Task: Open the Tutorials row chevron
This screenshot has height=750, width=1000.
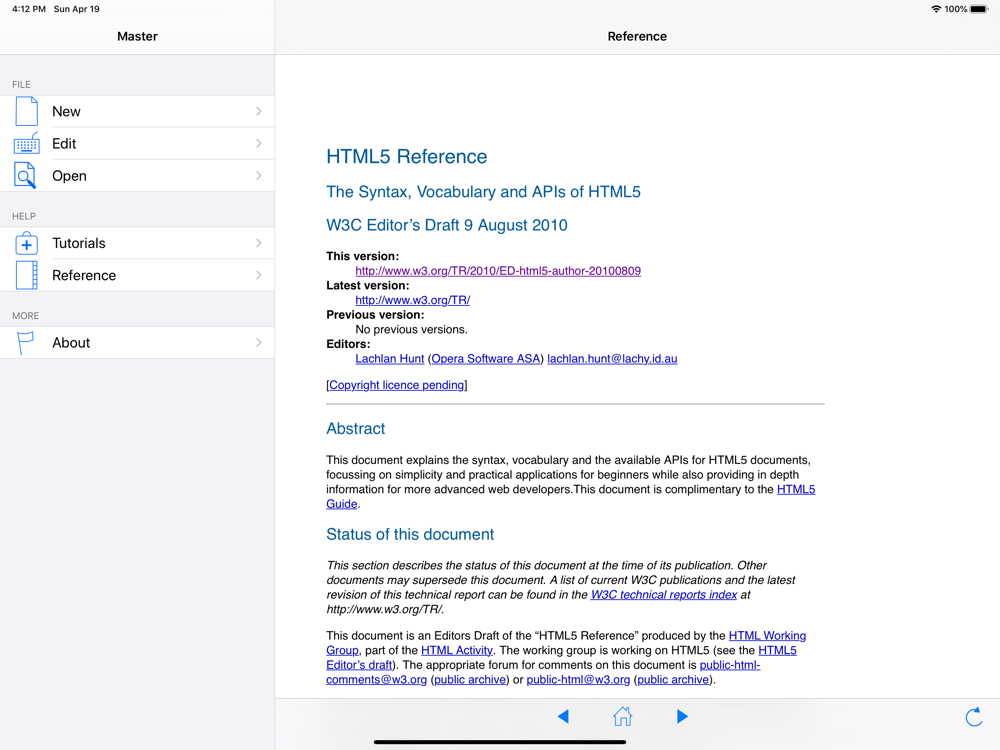Action: pyautogui.click(x=258, y=243)
